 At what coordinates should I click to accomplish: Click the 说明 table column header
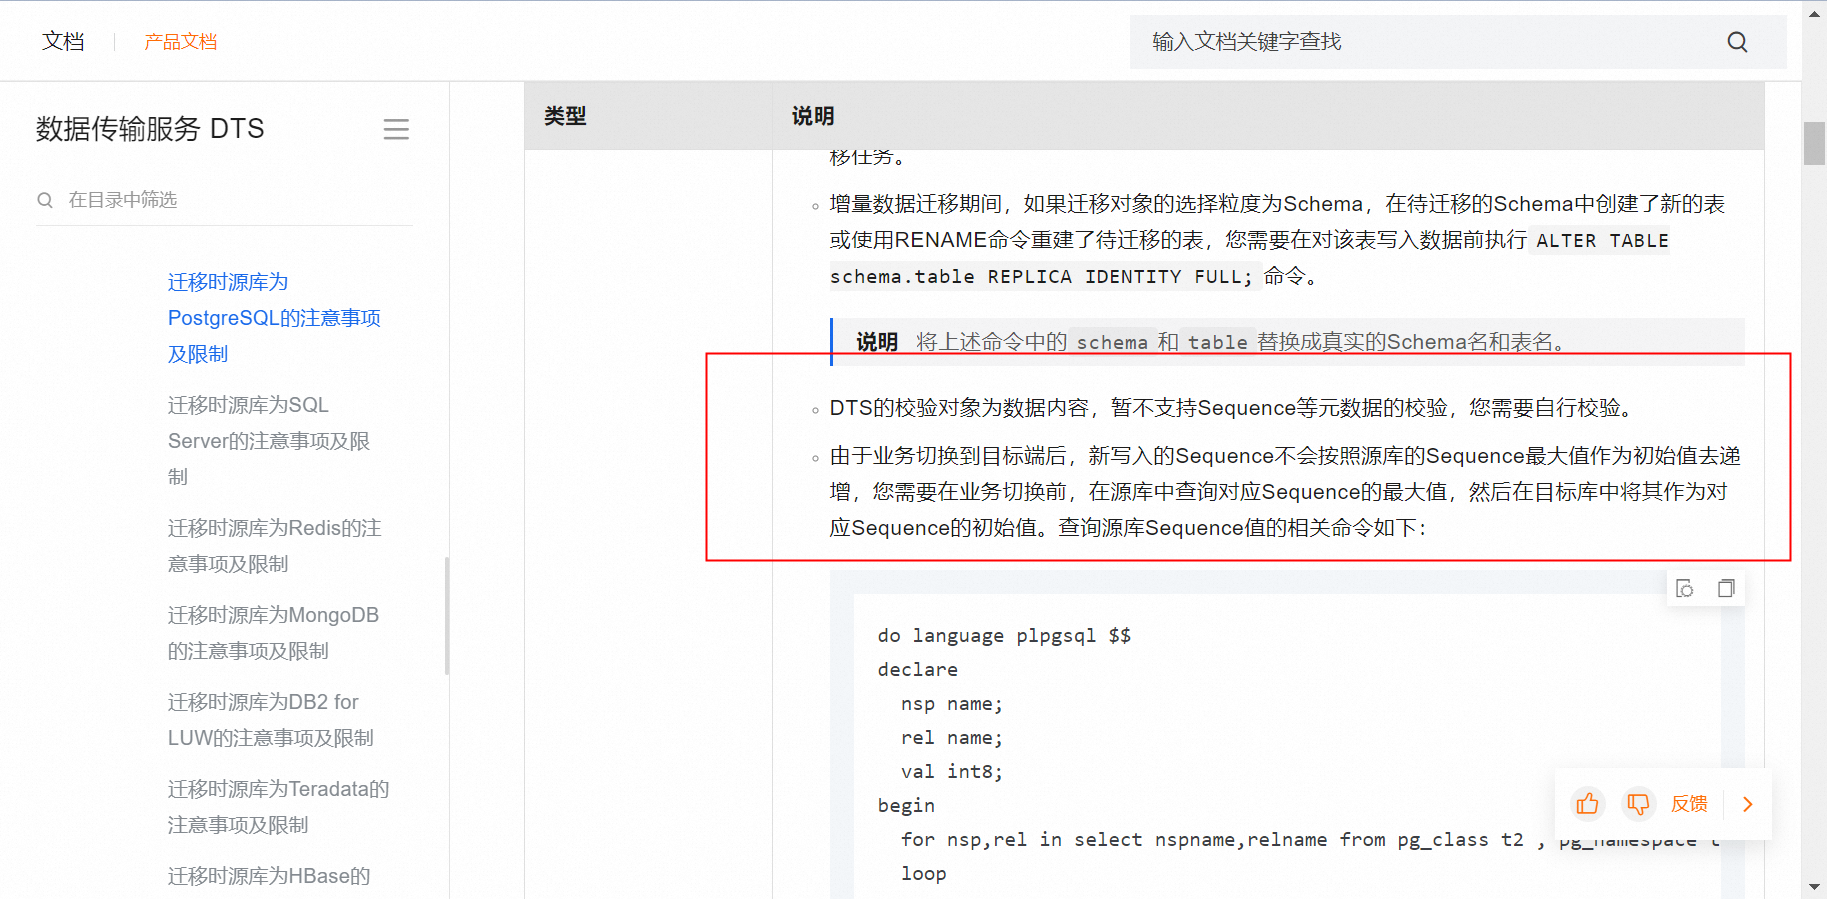(x=813, y=116)
